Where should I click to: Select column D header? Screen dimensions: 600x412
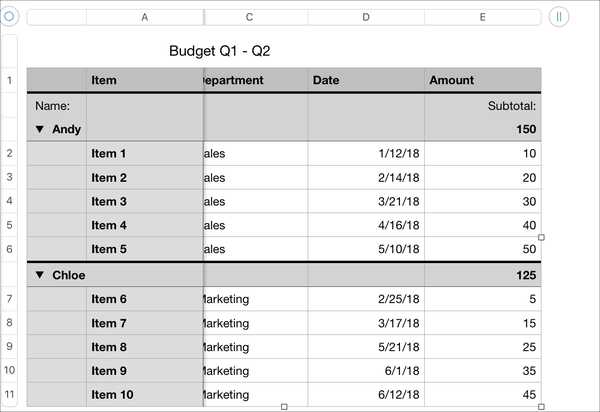coord(366,17)
